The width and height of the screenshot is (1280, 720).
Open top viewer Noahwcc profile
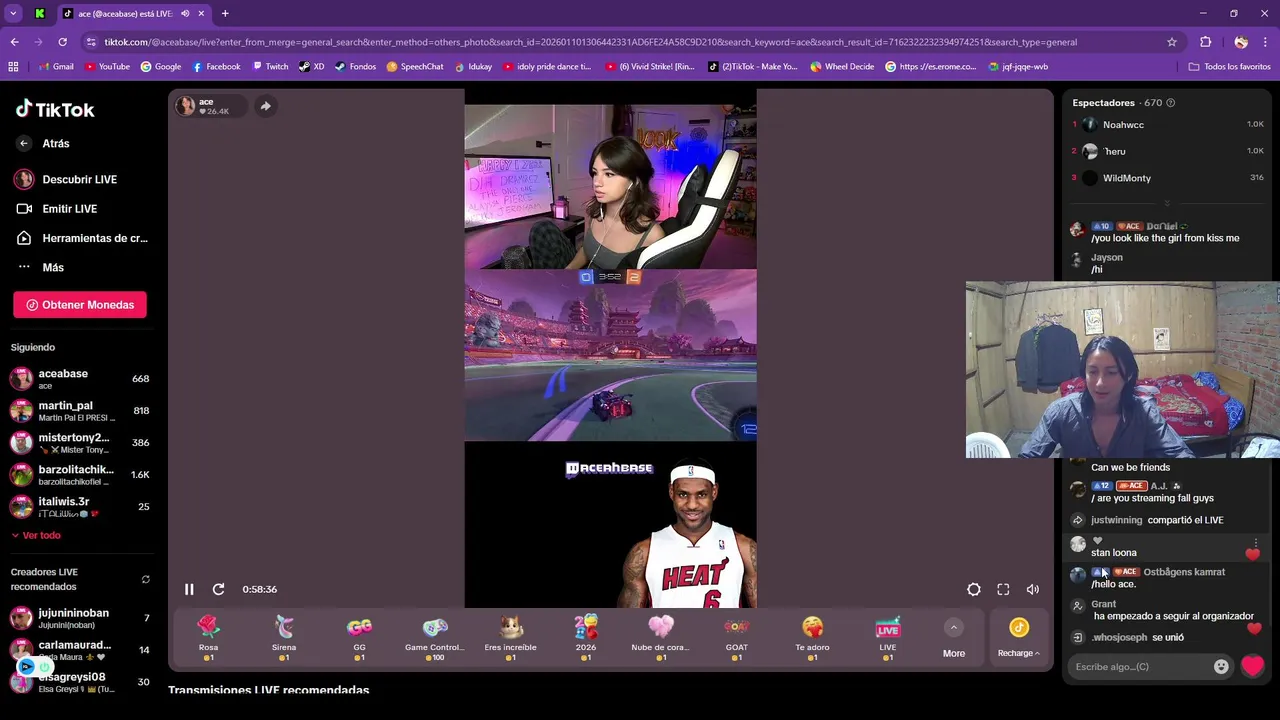(x=1123, y=125)
